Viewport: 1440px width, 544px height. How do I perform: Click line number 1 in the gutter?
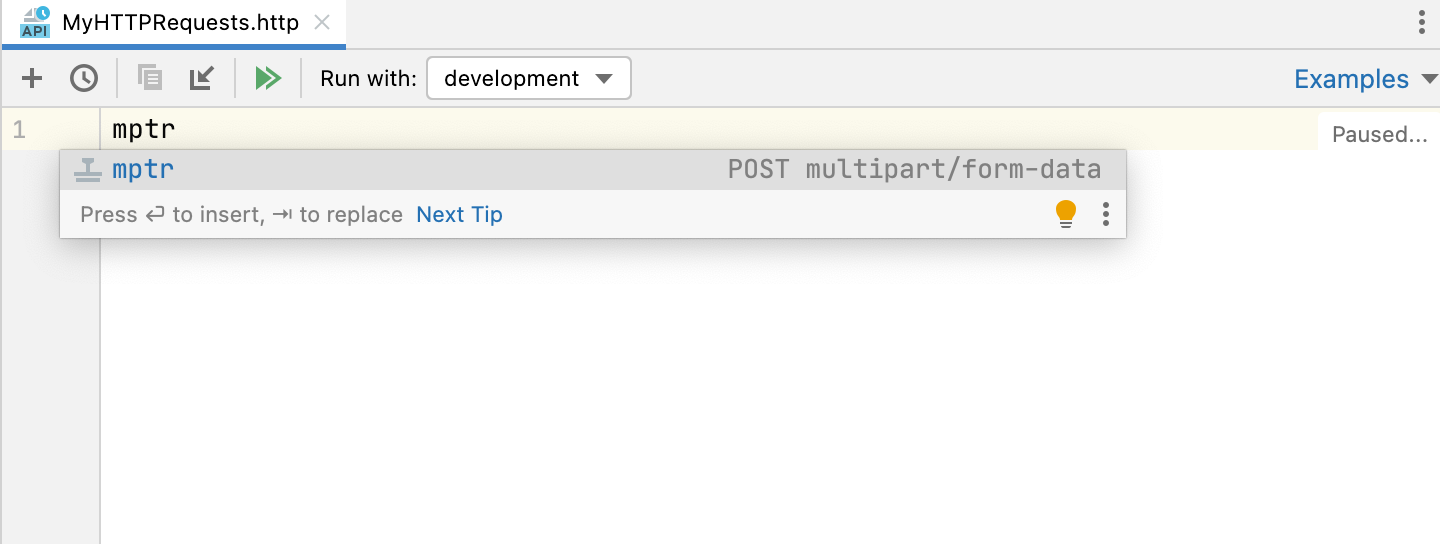click(x=19, y=130)
